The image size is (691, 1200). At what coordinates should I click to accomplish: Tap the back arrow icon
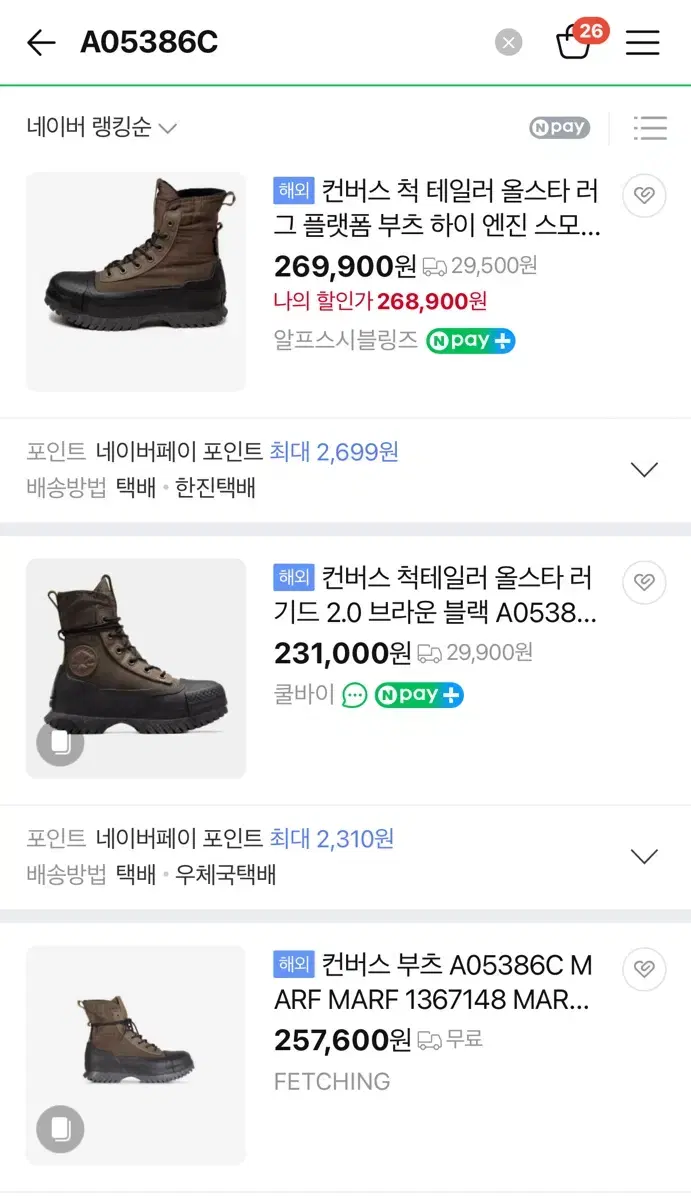(41, 43)
